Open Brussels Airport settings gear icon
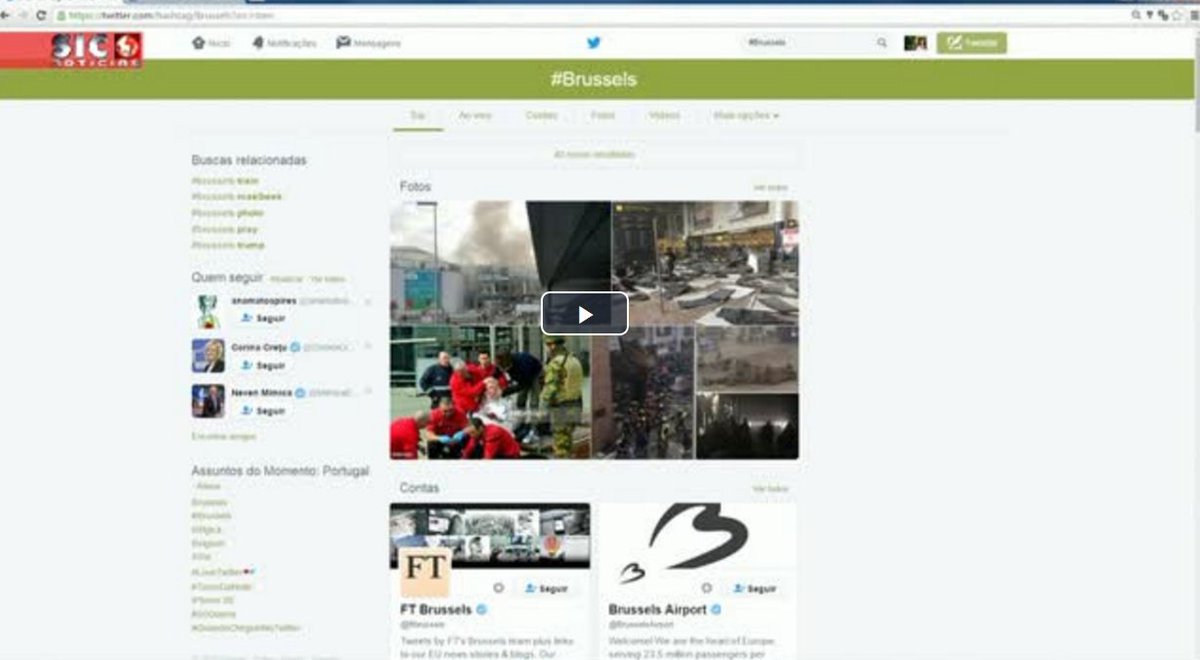This screenshot has height=660, width=1200. point(707,589)
